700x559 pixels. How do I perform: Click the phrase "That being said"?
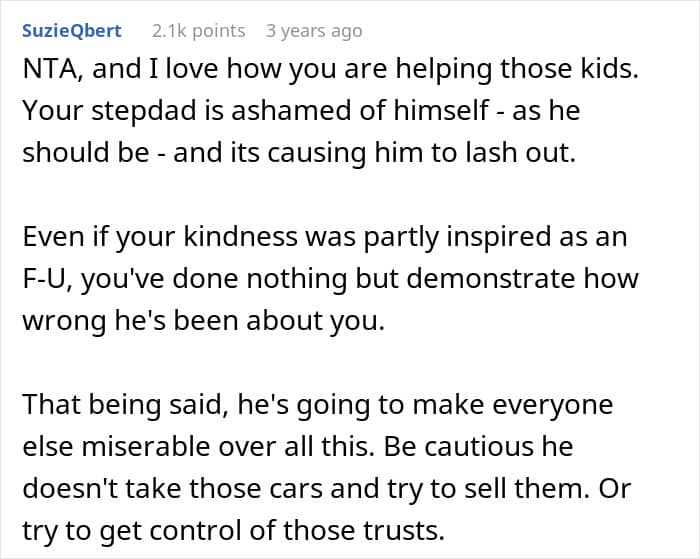[106, 403]
